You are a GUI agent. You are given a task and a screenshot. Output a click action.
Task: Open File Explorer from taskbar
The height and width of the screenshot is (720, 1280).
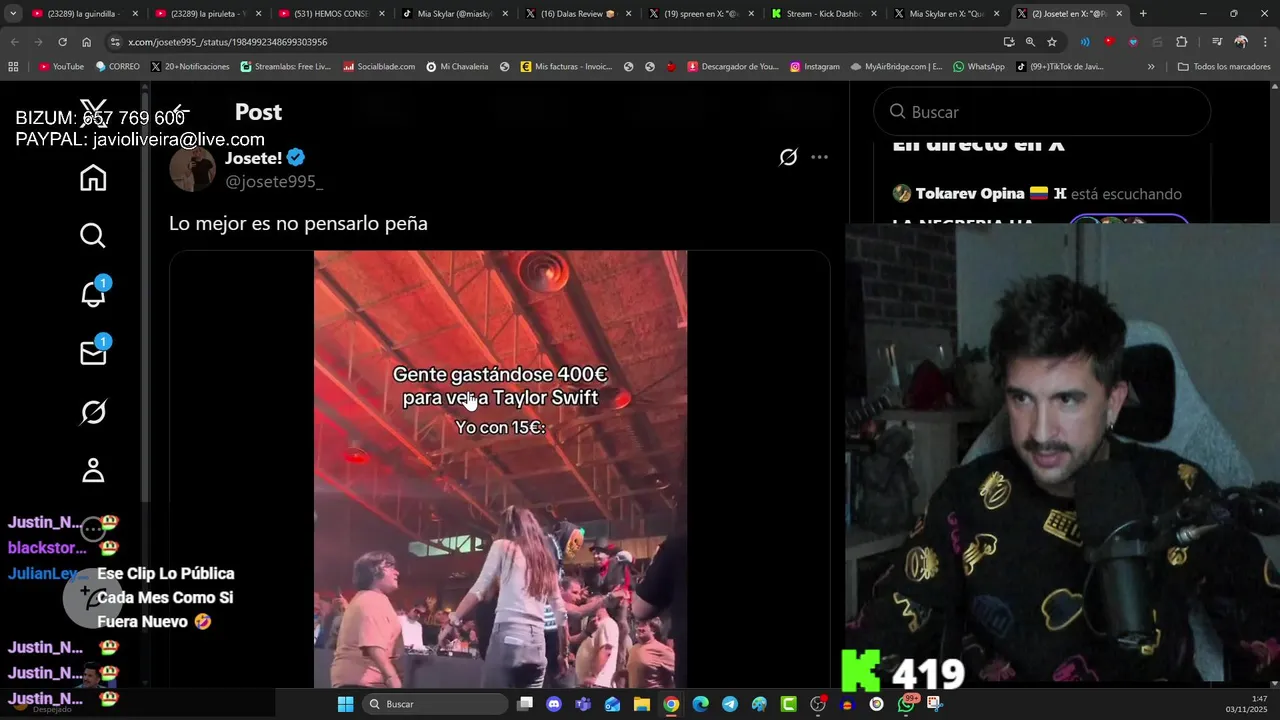[x=642, y=704]
